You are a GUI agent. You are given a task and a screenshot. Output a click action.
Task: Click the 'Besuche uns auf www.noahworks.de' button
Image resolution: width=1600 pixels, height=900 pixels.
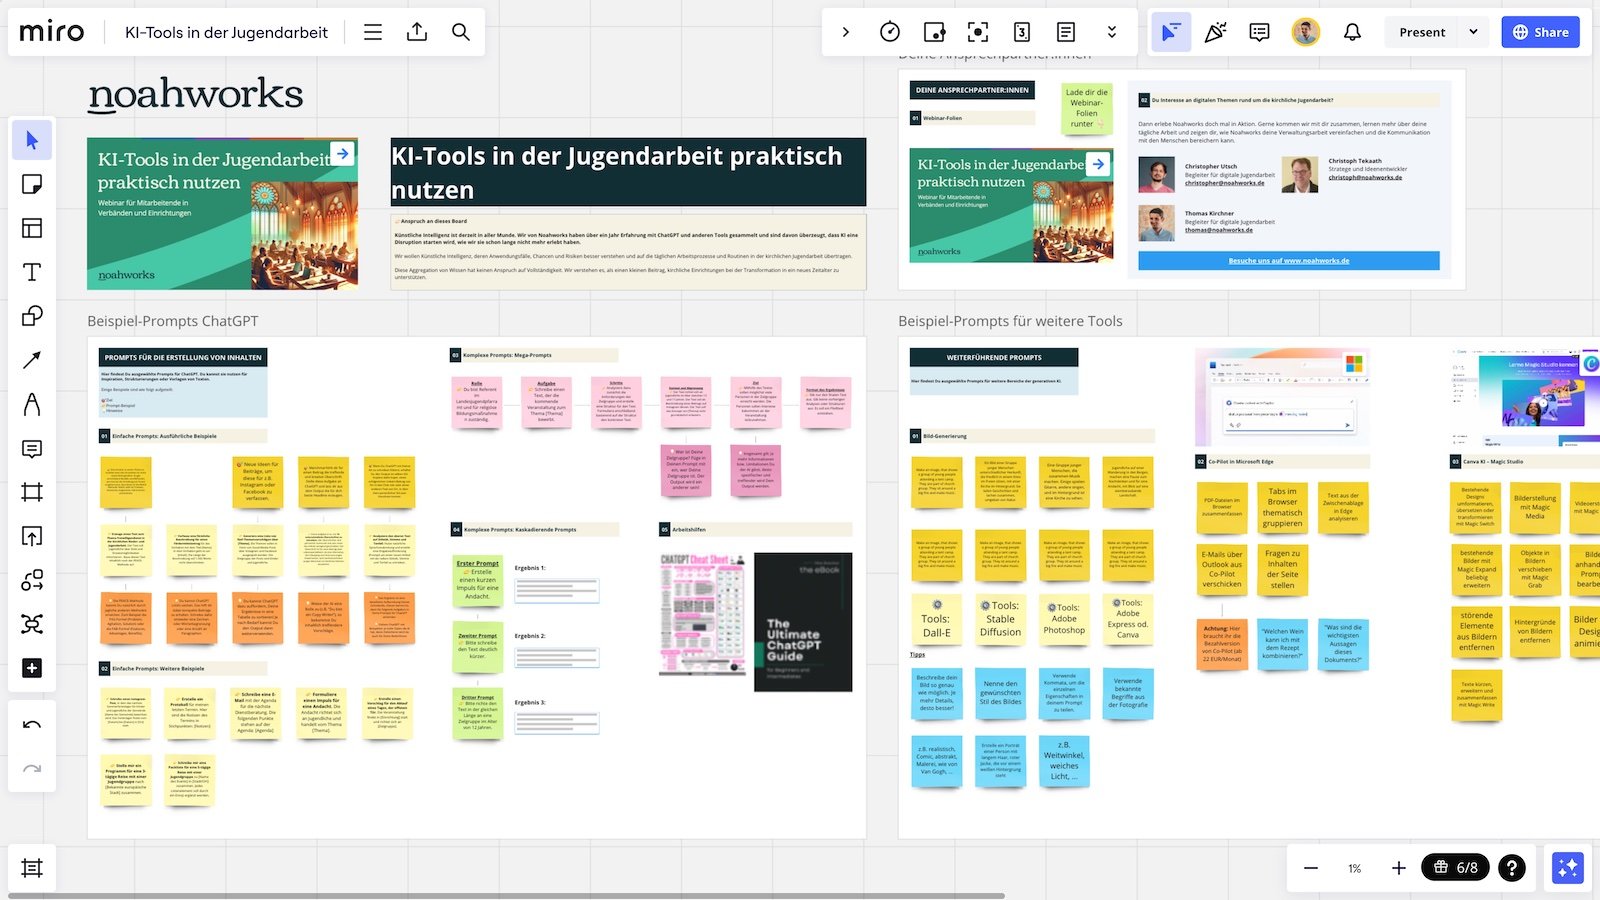click(x=1289, y=261)
